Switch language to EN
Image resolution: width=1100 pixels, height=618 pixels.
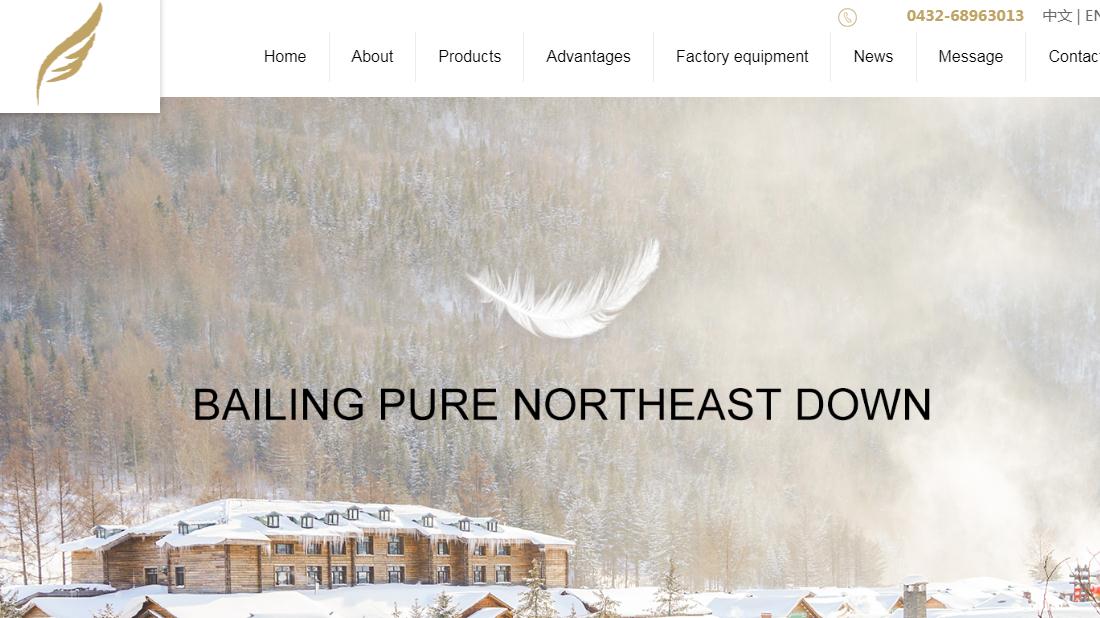1092,15
